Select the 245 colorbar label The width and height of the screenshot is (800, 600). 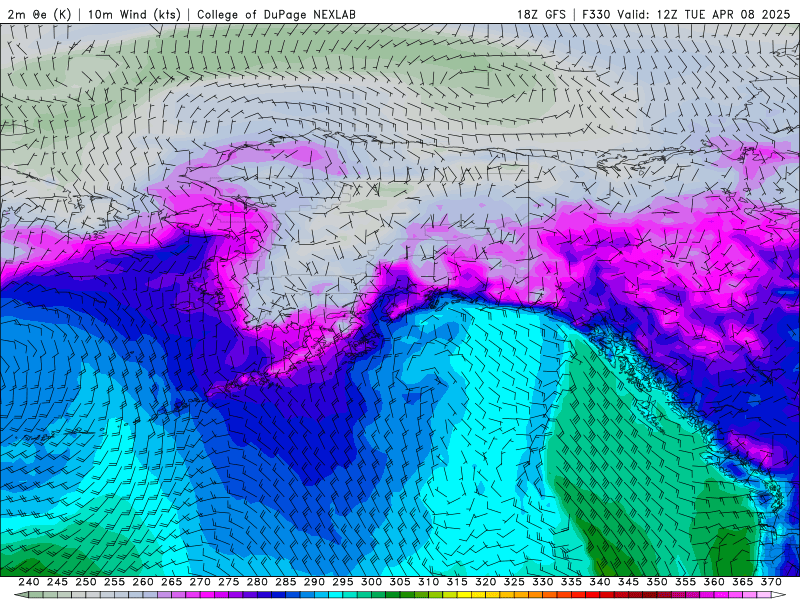57,582
